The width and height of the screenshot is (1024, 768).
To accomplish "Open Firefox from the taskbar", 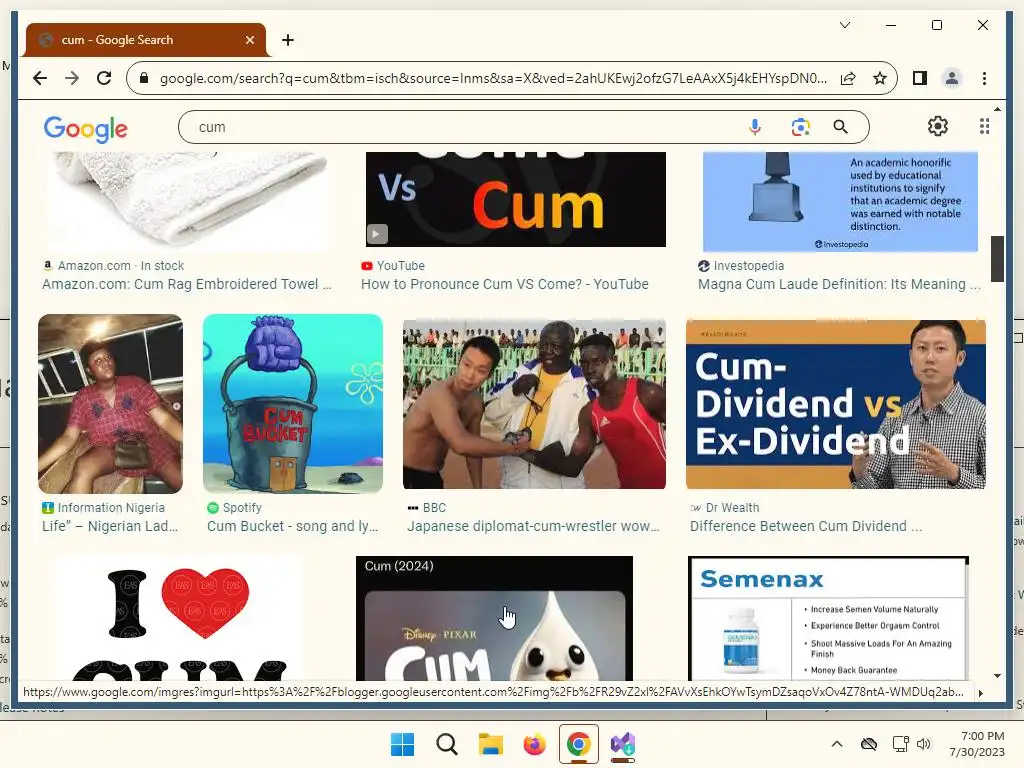I will (534, 744).
